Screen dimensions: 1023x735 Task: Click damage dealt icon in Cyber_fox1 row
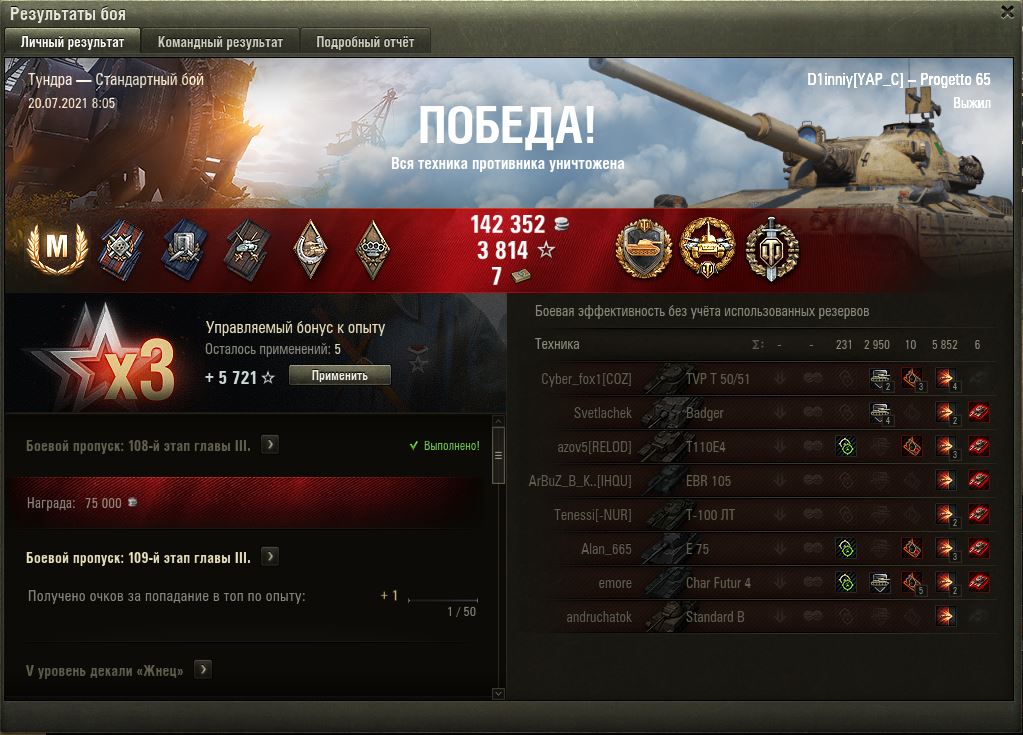pos(946,379)
